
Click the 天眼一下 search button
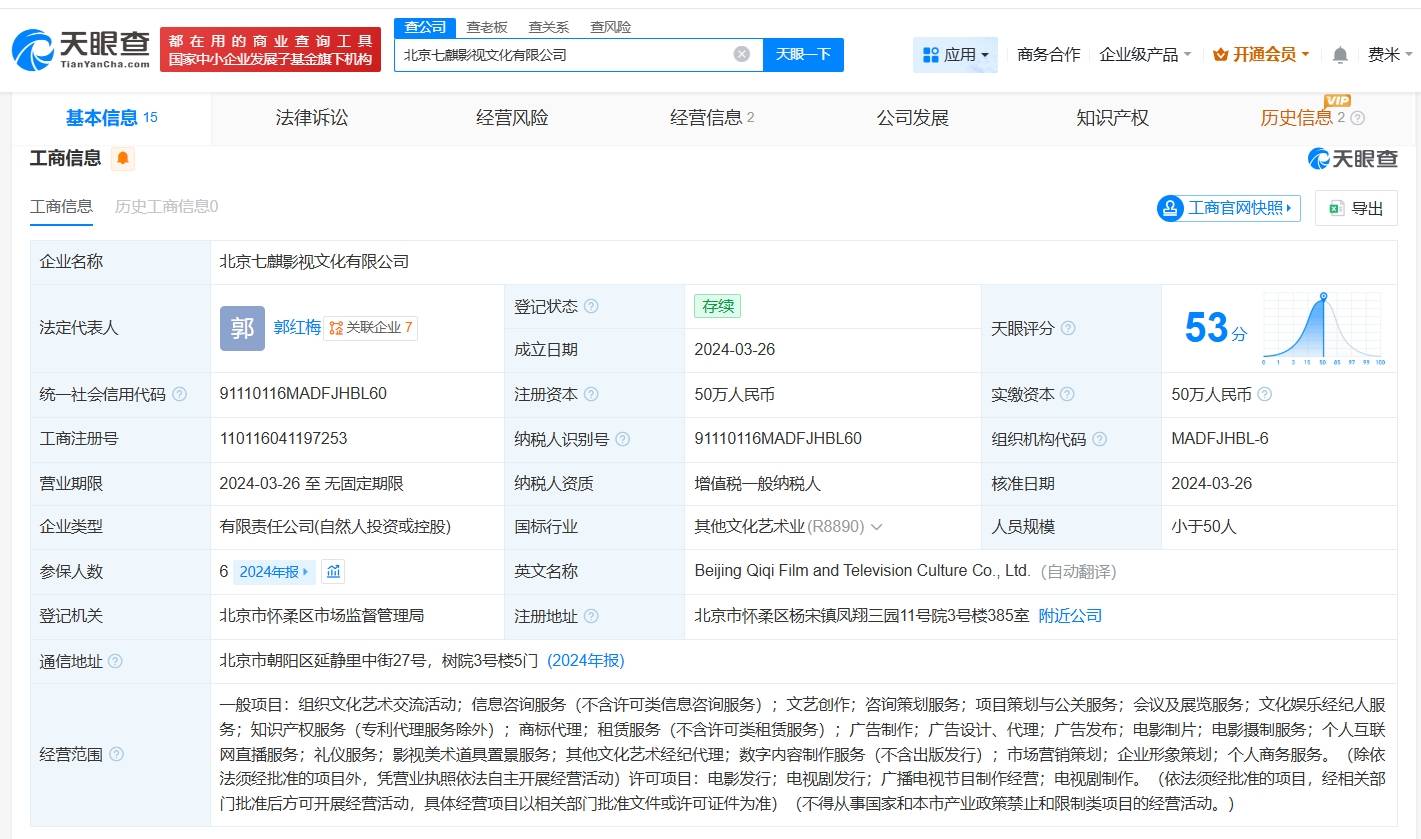[803, 55]
